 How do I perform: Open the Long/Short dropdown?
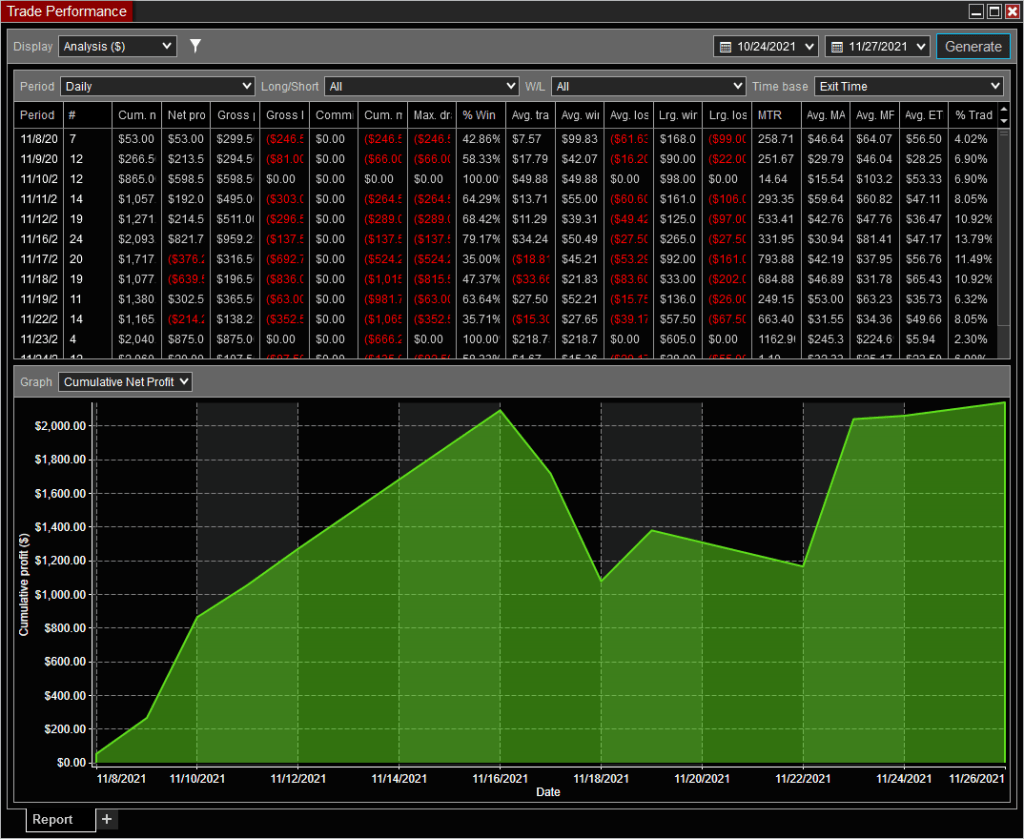pos(421,87)
